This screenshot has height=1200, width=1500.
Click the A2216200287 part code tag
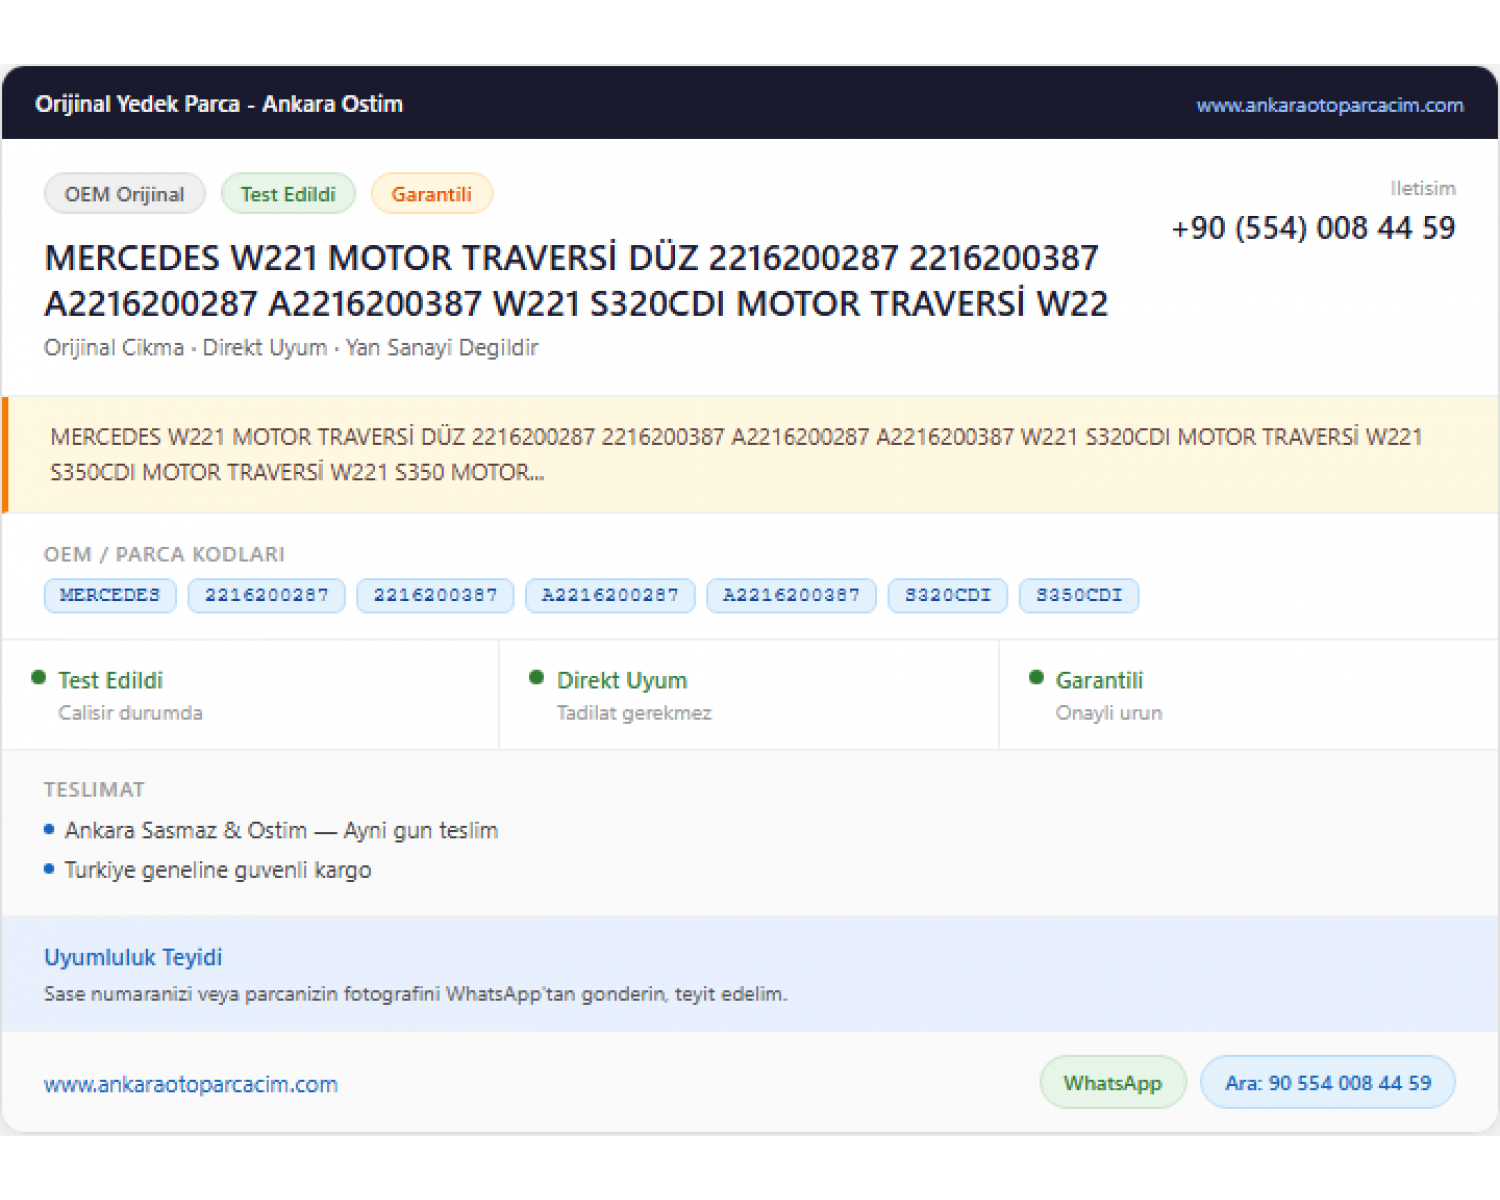tap(610, 595)
